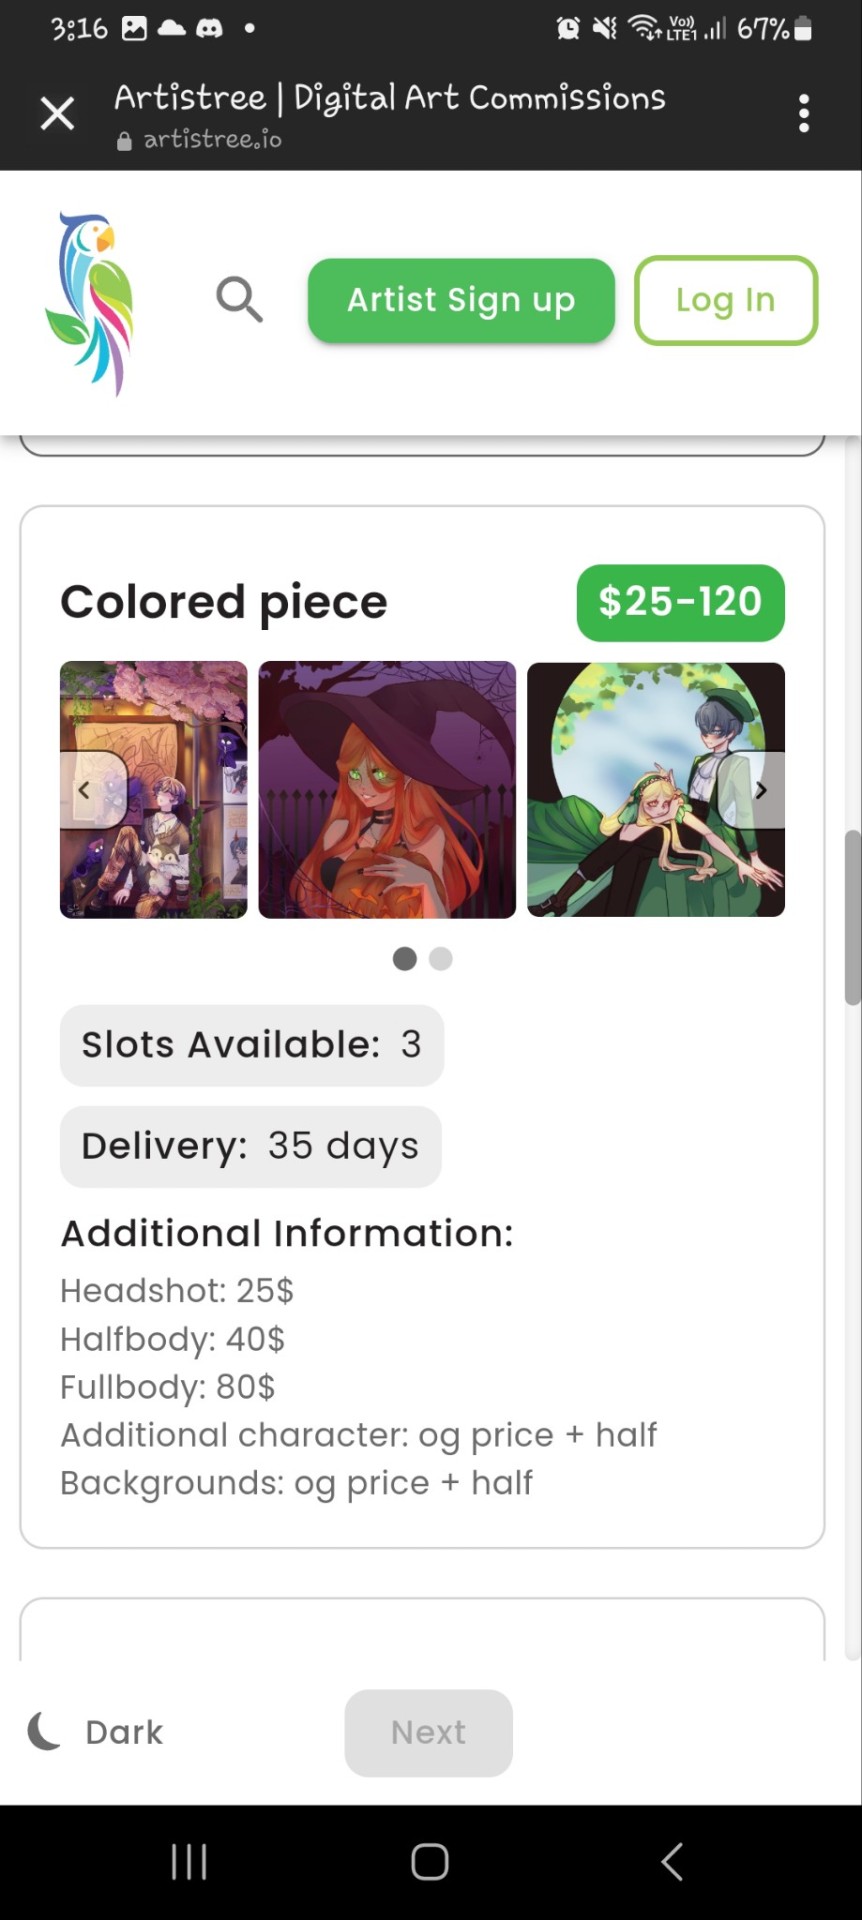Tap the Android recent apps icon
The width and height of the screenshot is (862, 1920).
(189, 1862)
